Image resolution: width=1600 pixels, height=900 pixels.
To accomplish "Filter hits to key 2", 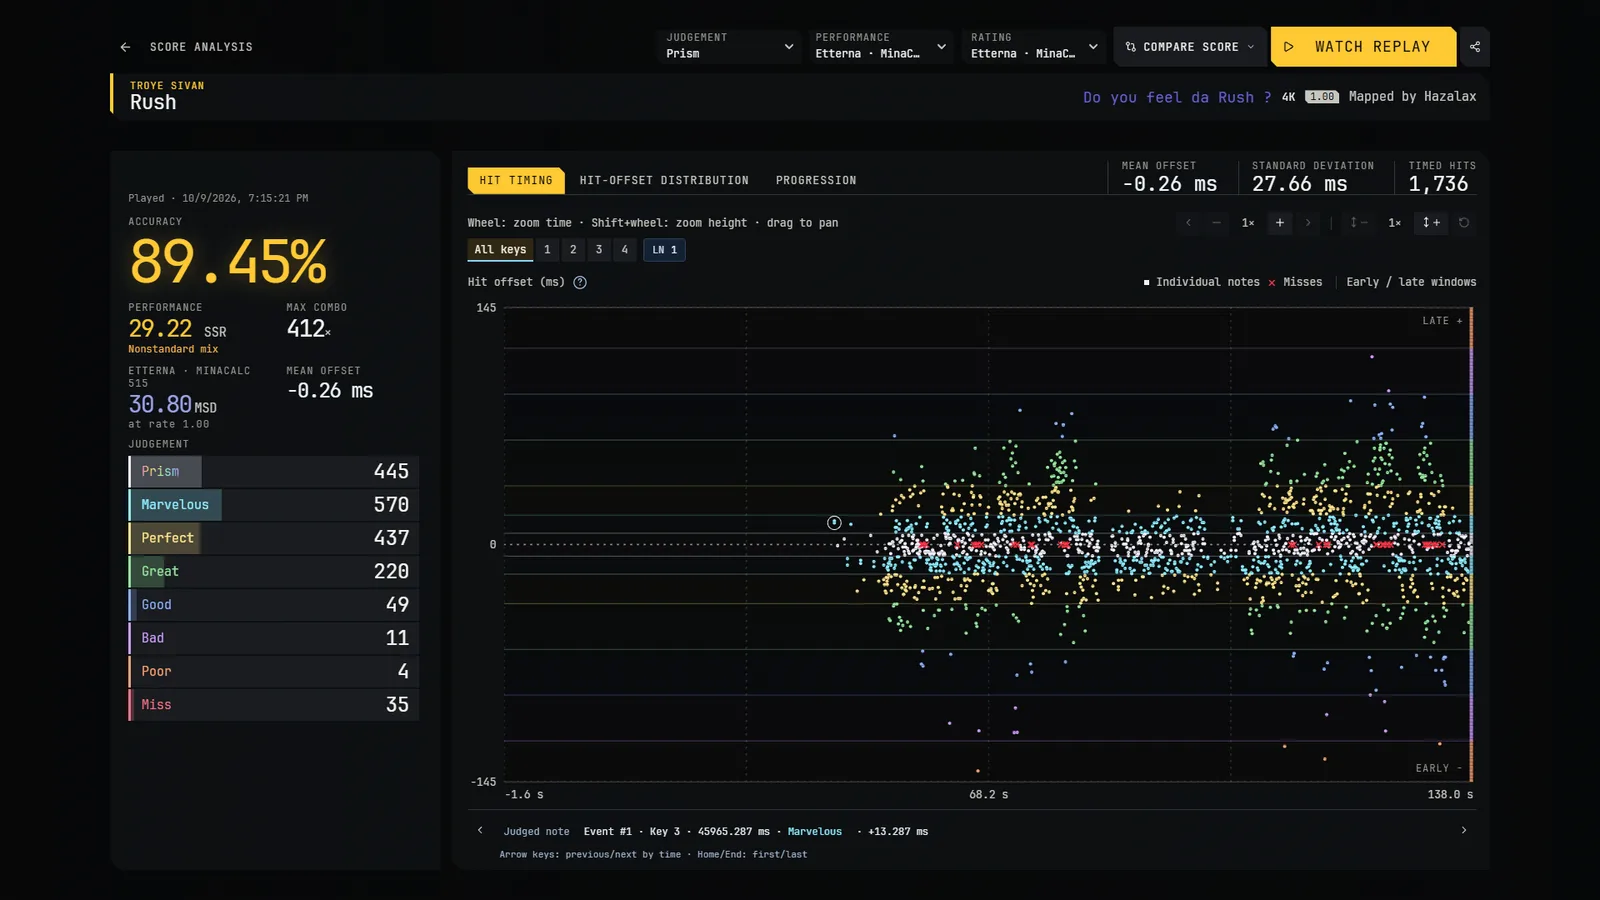I will (x=573, y=250).
